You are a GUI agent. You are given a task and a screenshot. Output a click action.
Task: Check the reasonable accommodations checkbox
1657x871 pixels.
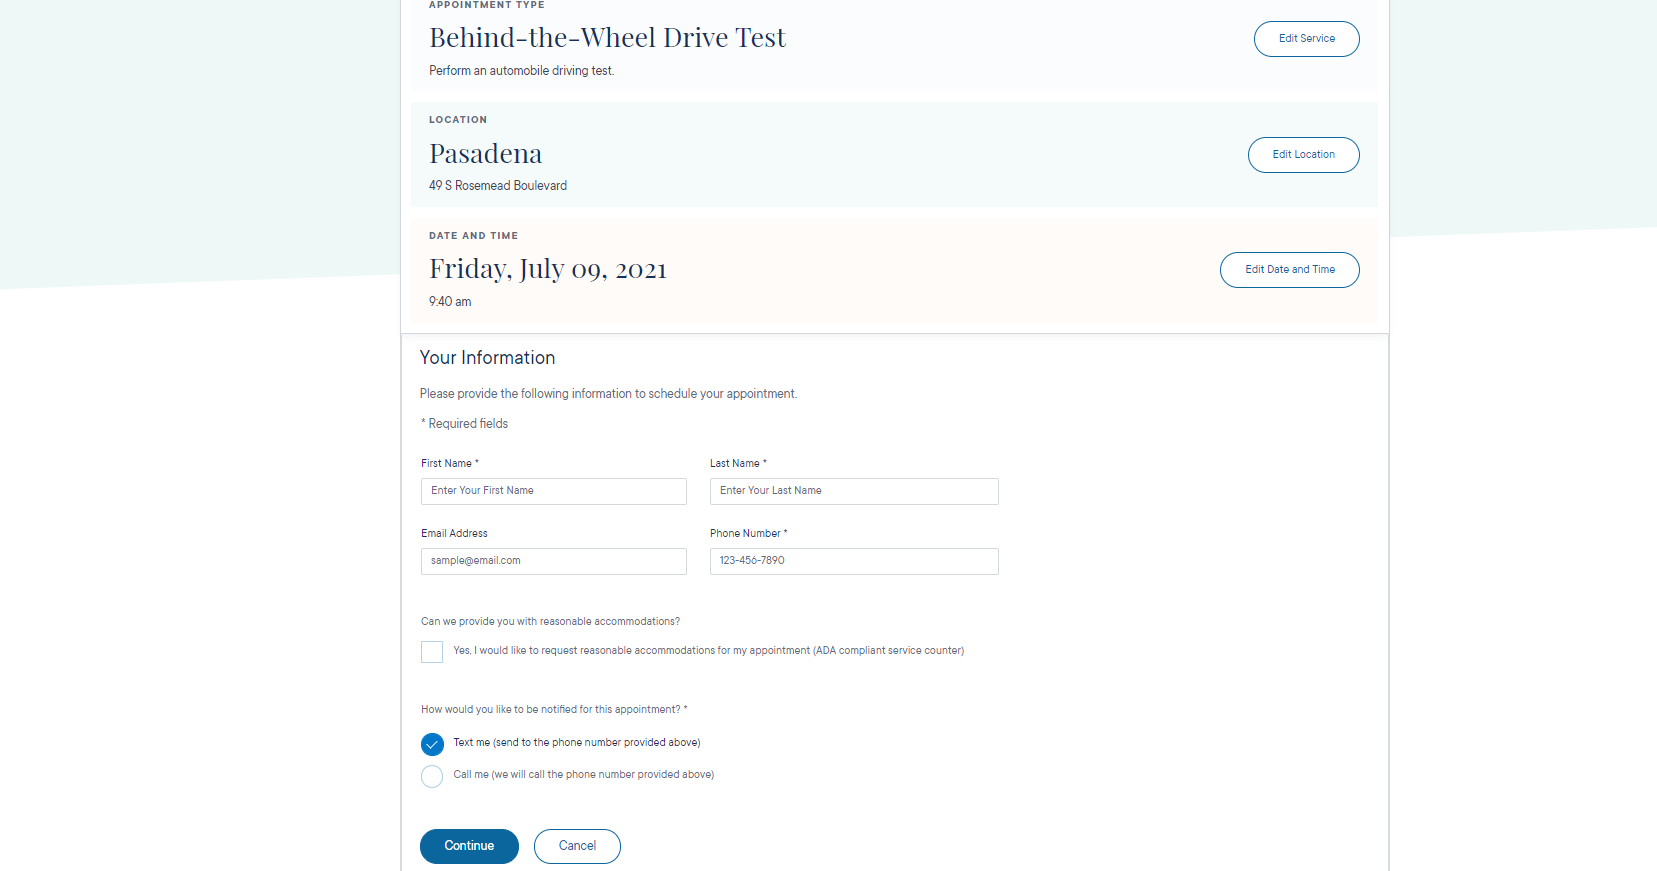432,652
